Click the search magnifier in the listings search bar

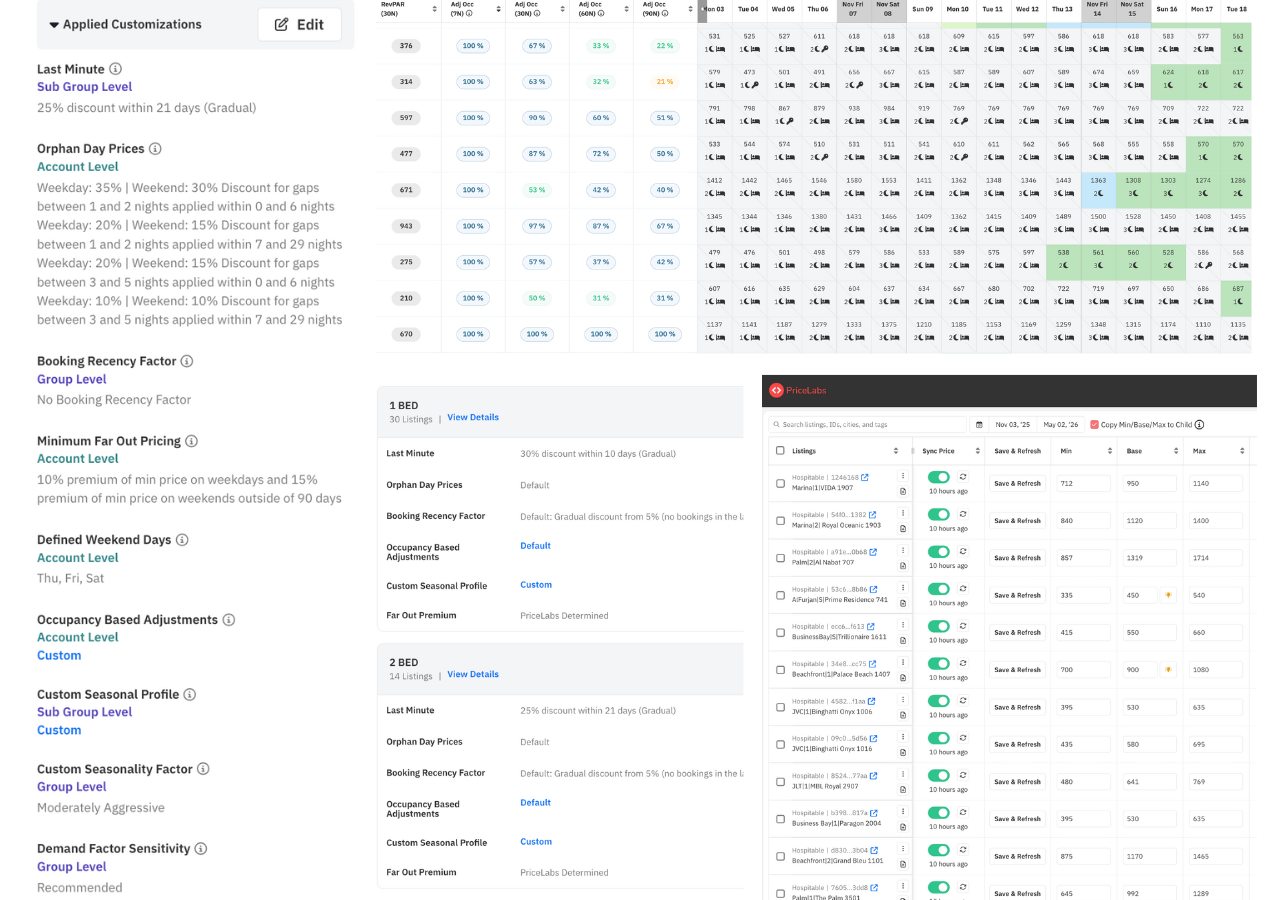coord(776,424)
